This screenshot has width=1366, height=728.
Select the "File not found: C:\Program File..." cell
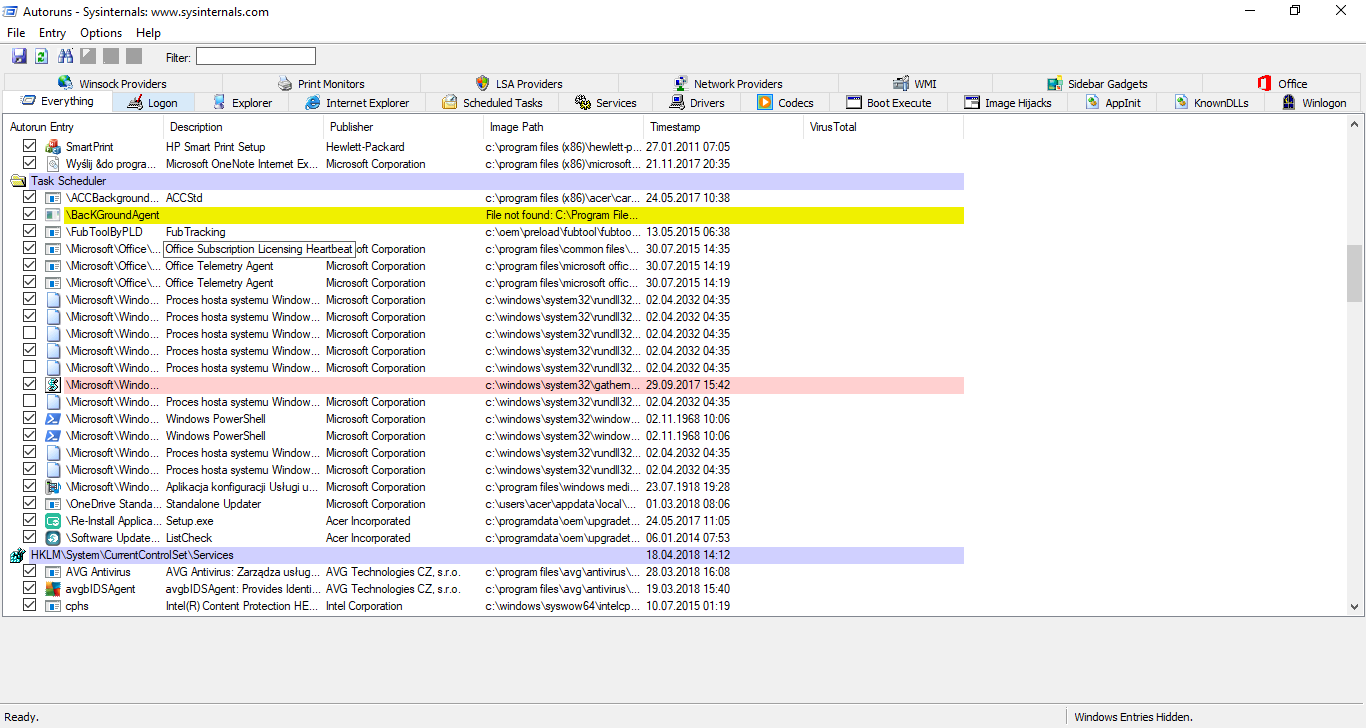click(564, 215)
